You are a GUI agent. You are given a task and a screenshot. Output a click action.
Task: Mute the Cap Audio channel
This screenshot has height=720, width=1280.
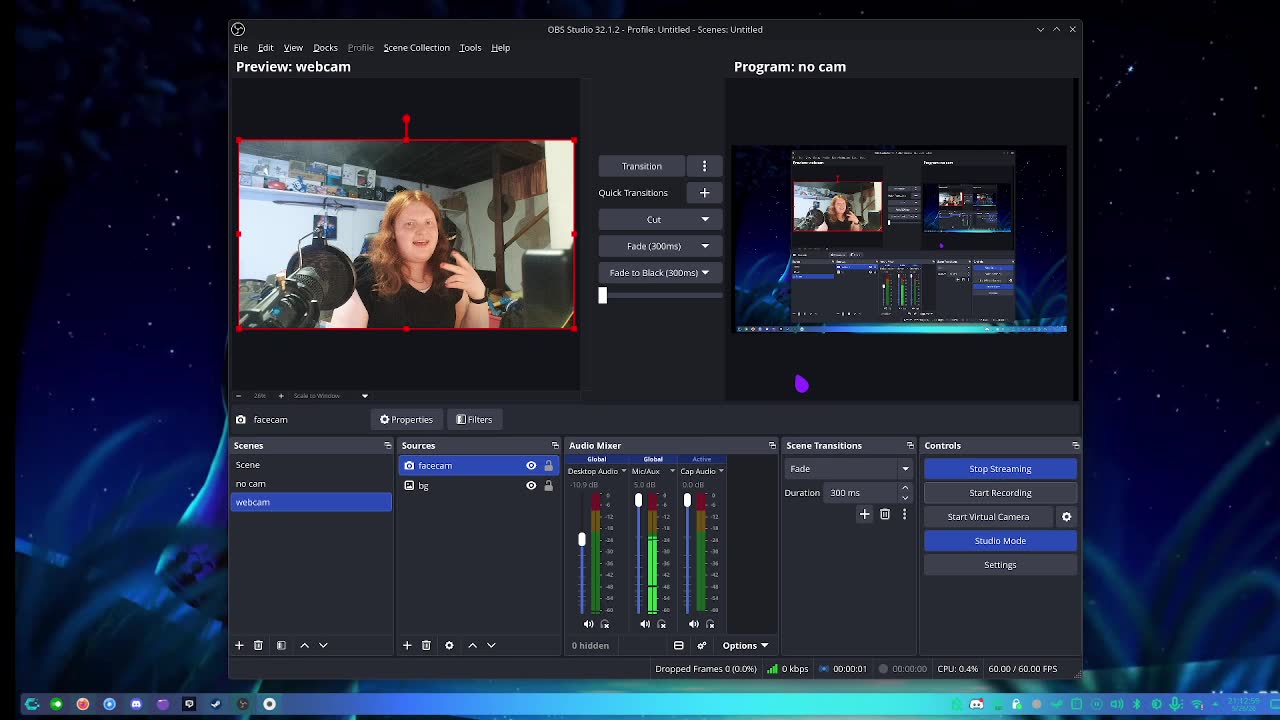coord(694,624)
